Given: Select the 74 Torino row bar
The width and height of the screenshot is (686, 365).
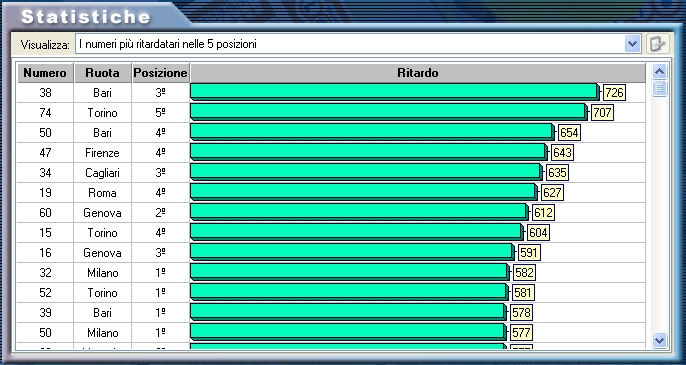Looking at the screenshot, I should tap(388, 112).
